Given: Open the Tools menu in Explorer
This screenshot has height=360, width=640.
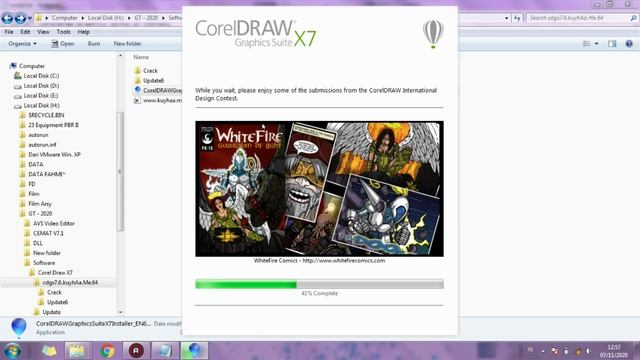Looking at the screenshot, I should [63, 32].
